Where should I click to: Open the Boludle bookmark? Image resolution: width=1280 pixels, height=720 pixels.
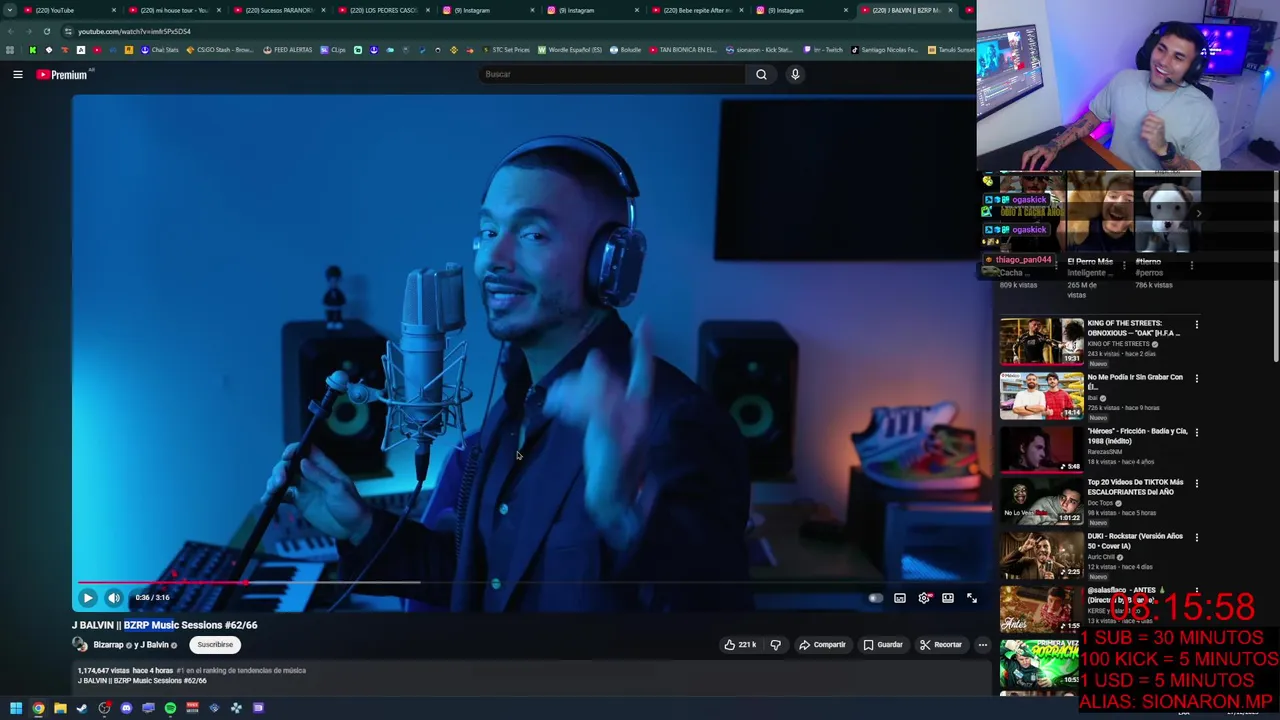(626, 50)
